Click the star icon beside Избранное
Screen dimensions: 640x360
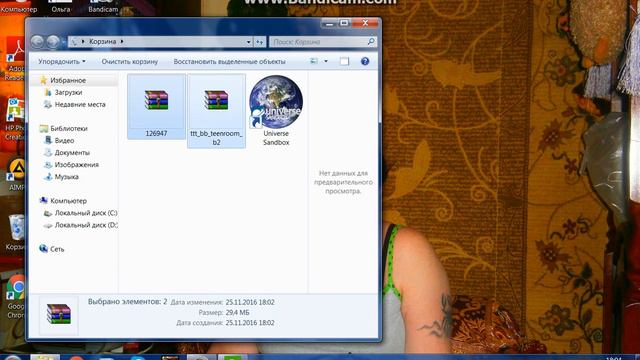point(43,80)
